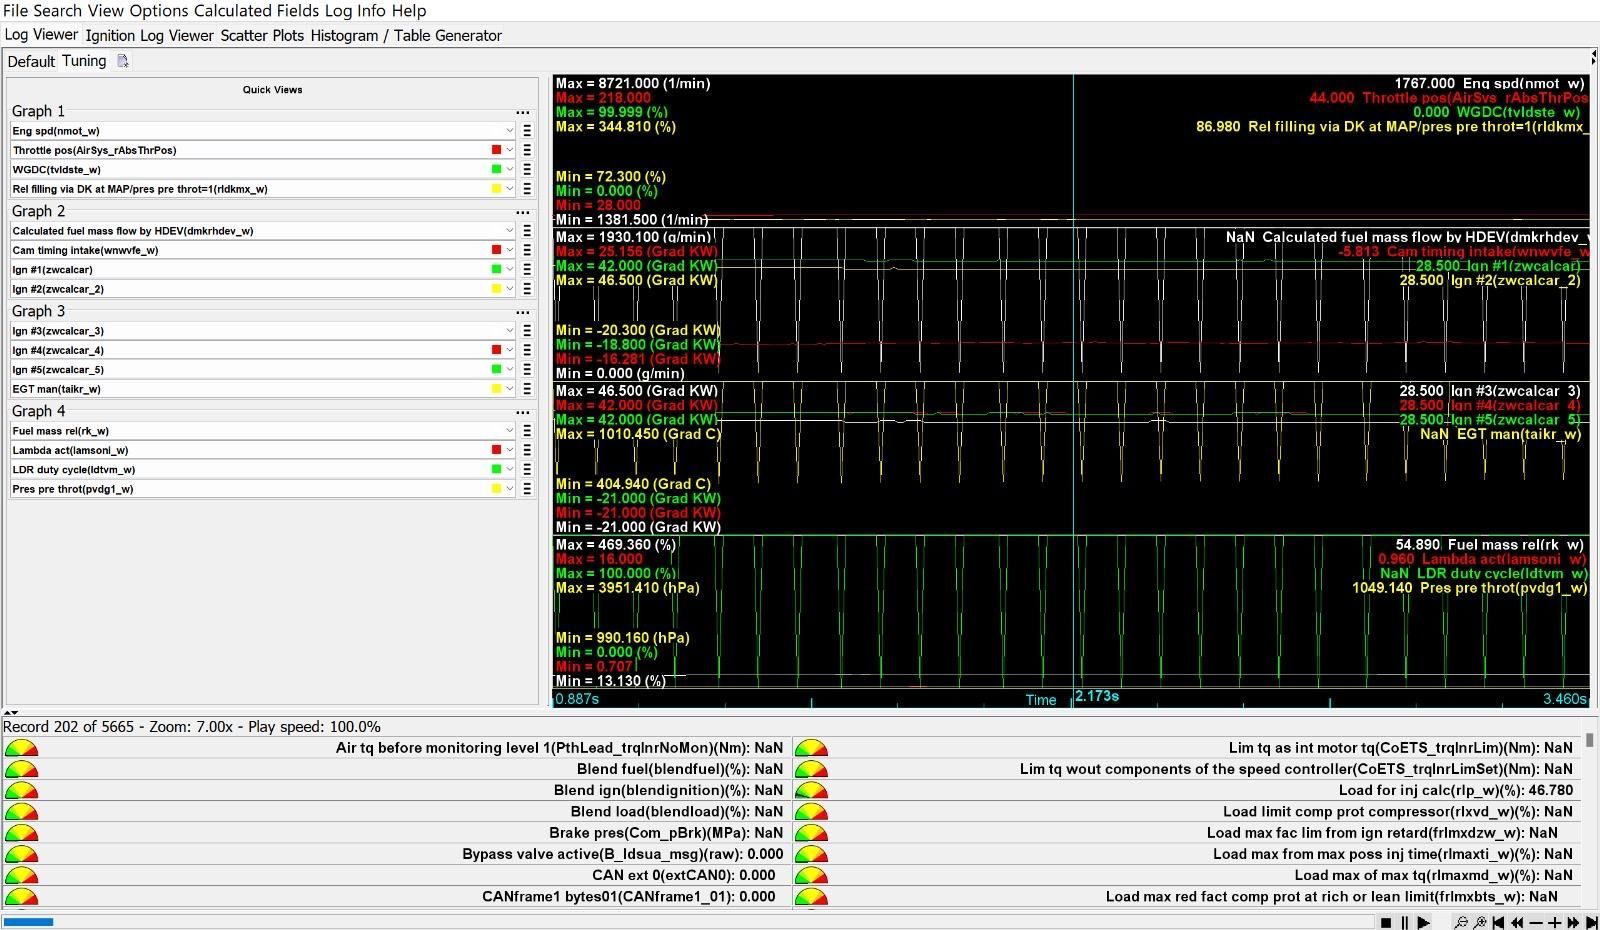Screen dimensions: 1600x930
Task: Zoom out graph with magnifier minus
Action: (x=1461, y=922)
